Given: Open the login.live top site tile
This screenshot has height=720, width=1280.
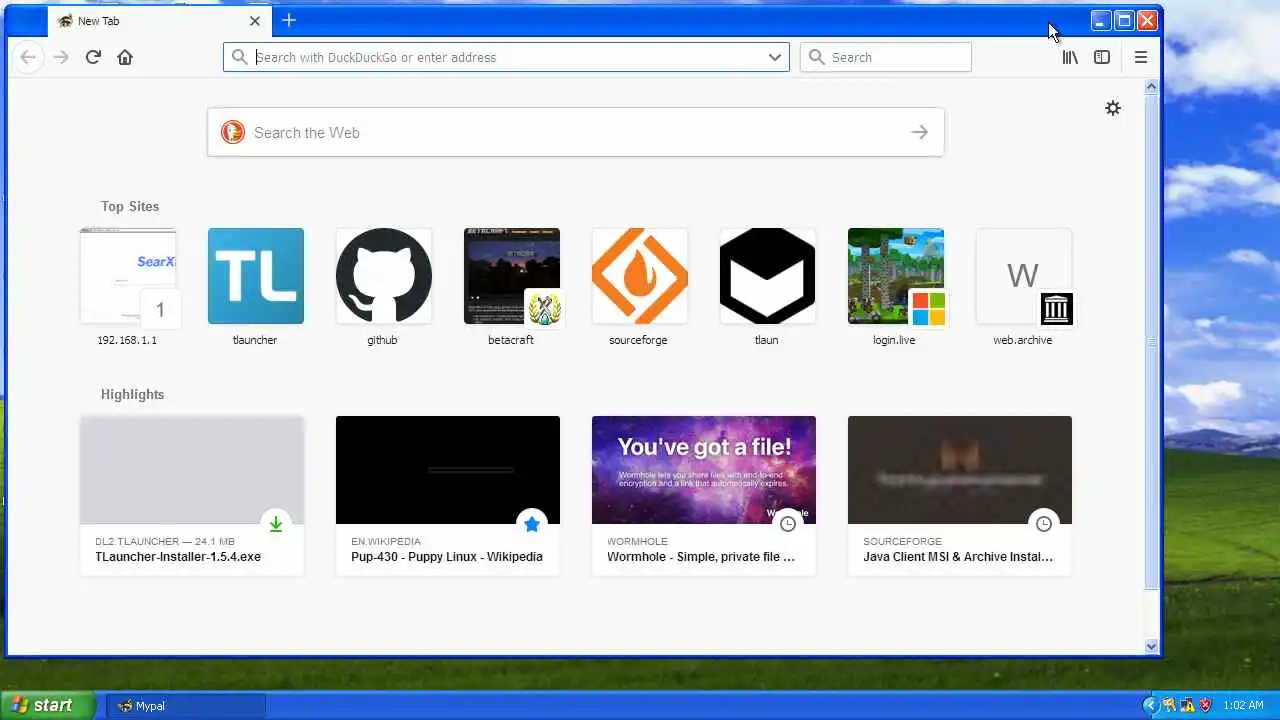Looking at the screenshot, I should pyautogui.click(x=896, y=287).
